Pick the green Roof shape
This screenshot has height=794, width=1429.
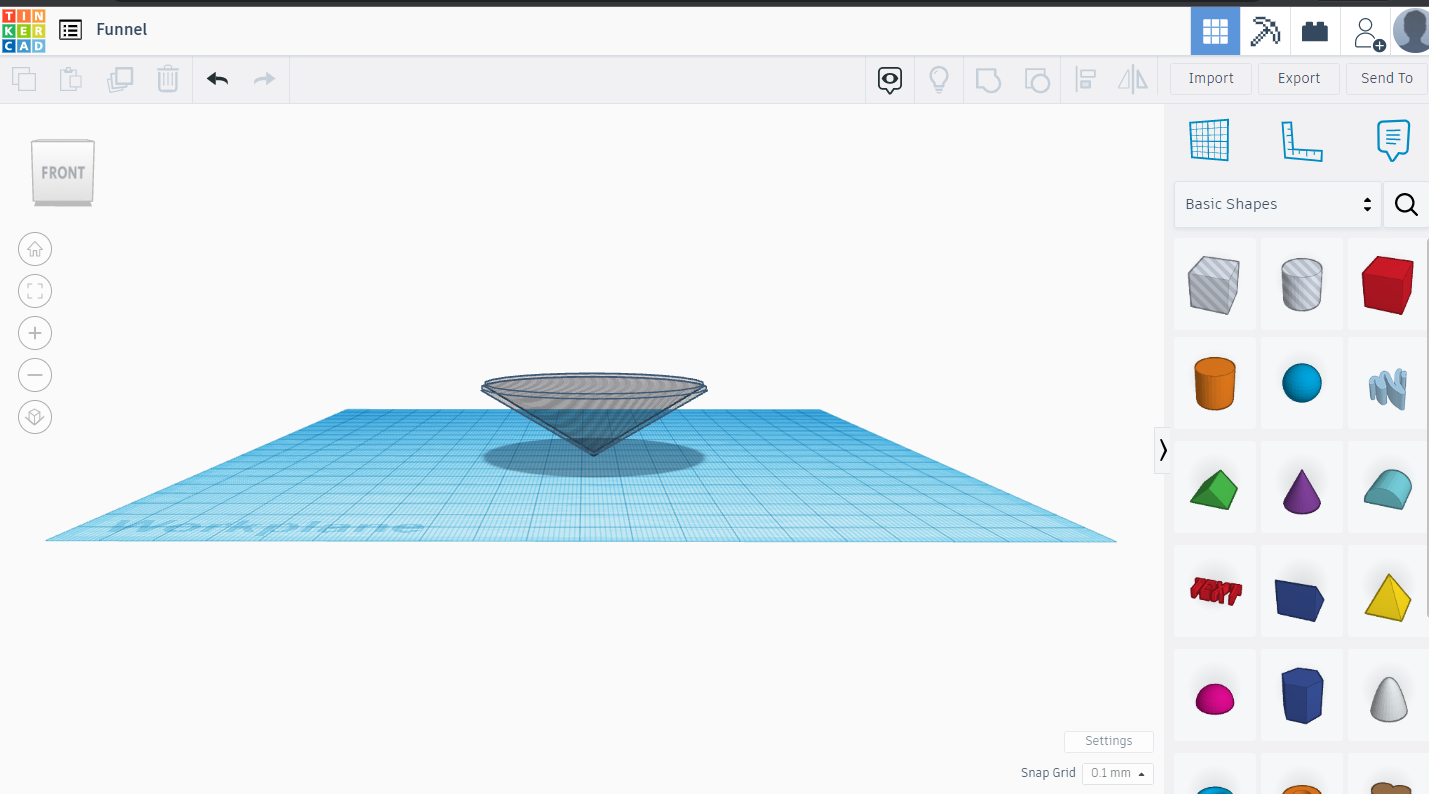[1214, 488]
